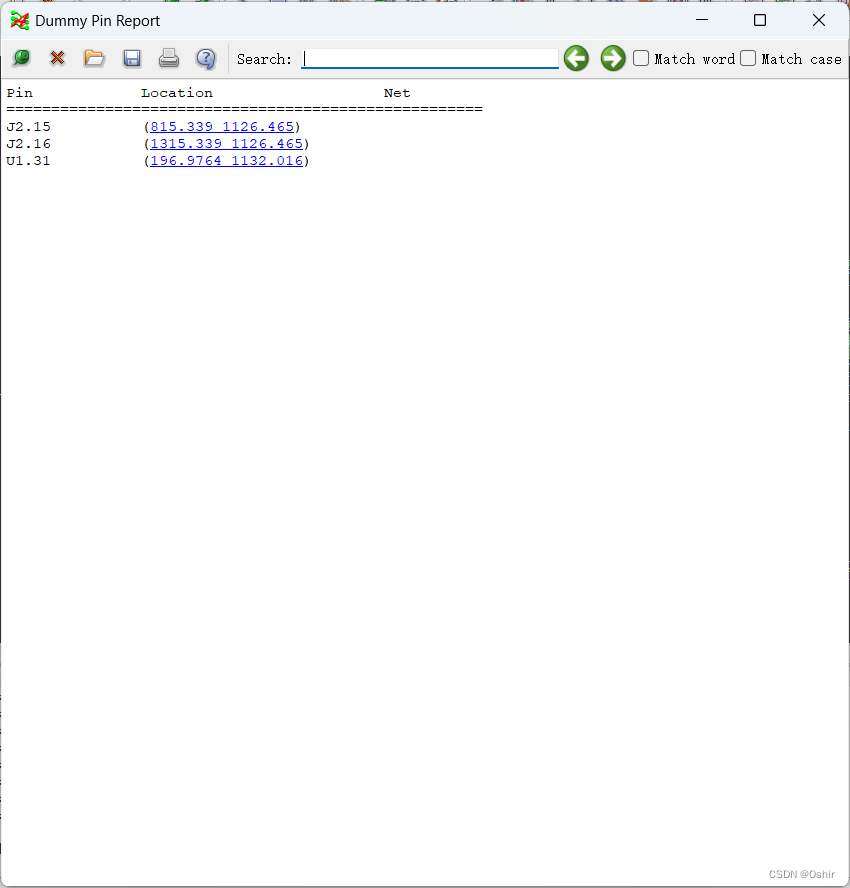Select U1.31 location link 196.9764 1132.016
The image size is (850, 888).
click(226, 161)
